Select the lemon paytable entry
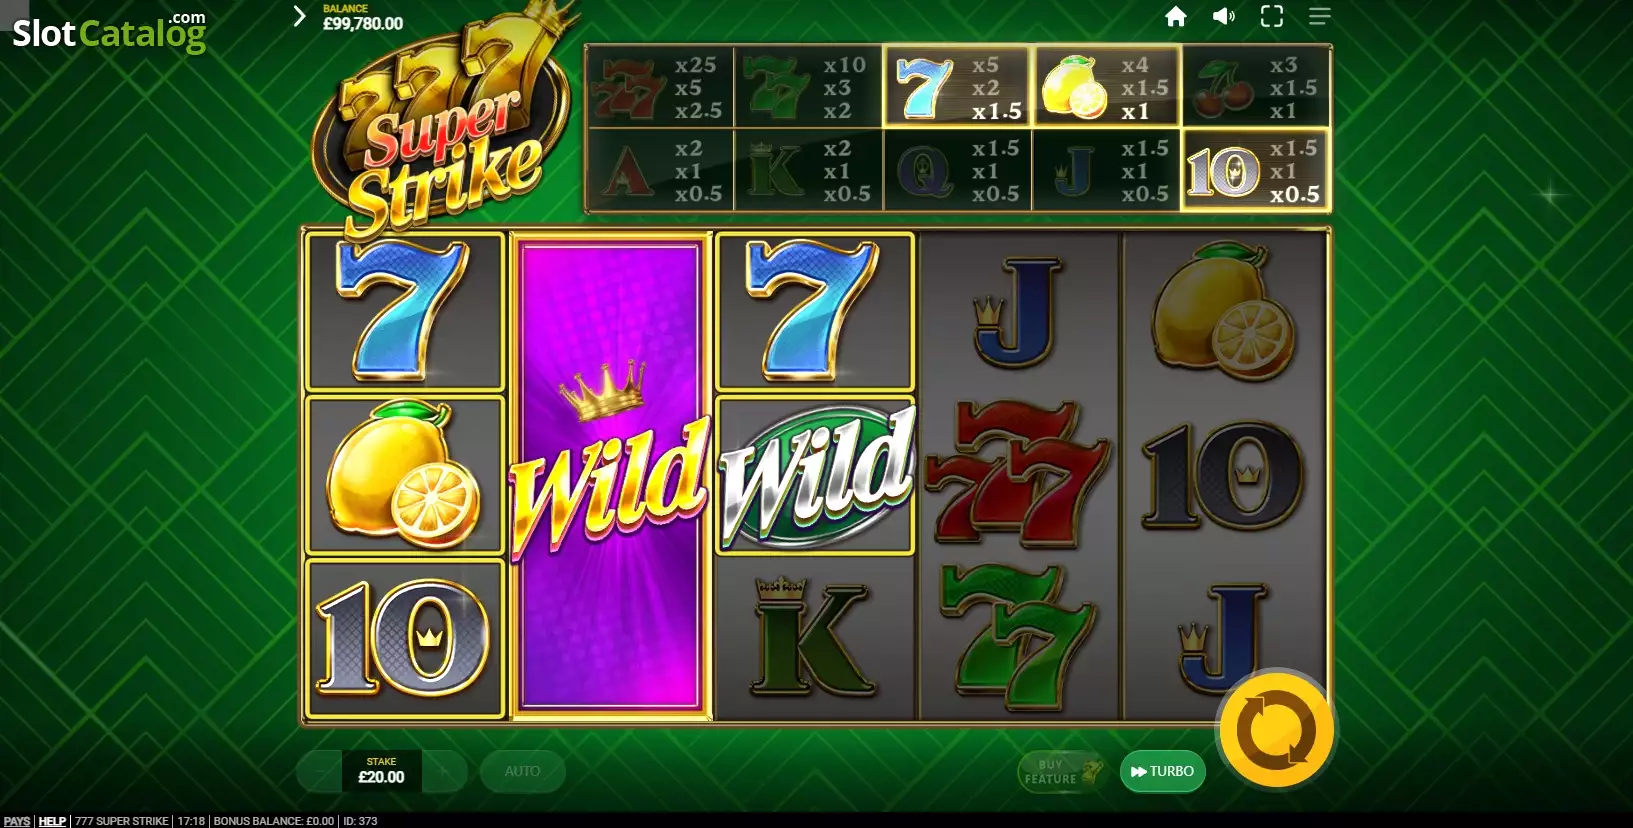The width and height of the screenshot is (1633, 828). tap(1106, 86)
